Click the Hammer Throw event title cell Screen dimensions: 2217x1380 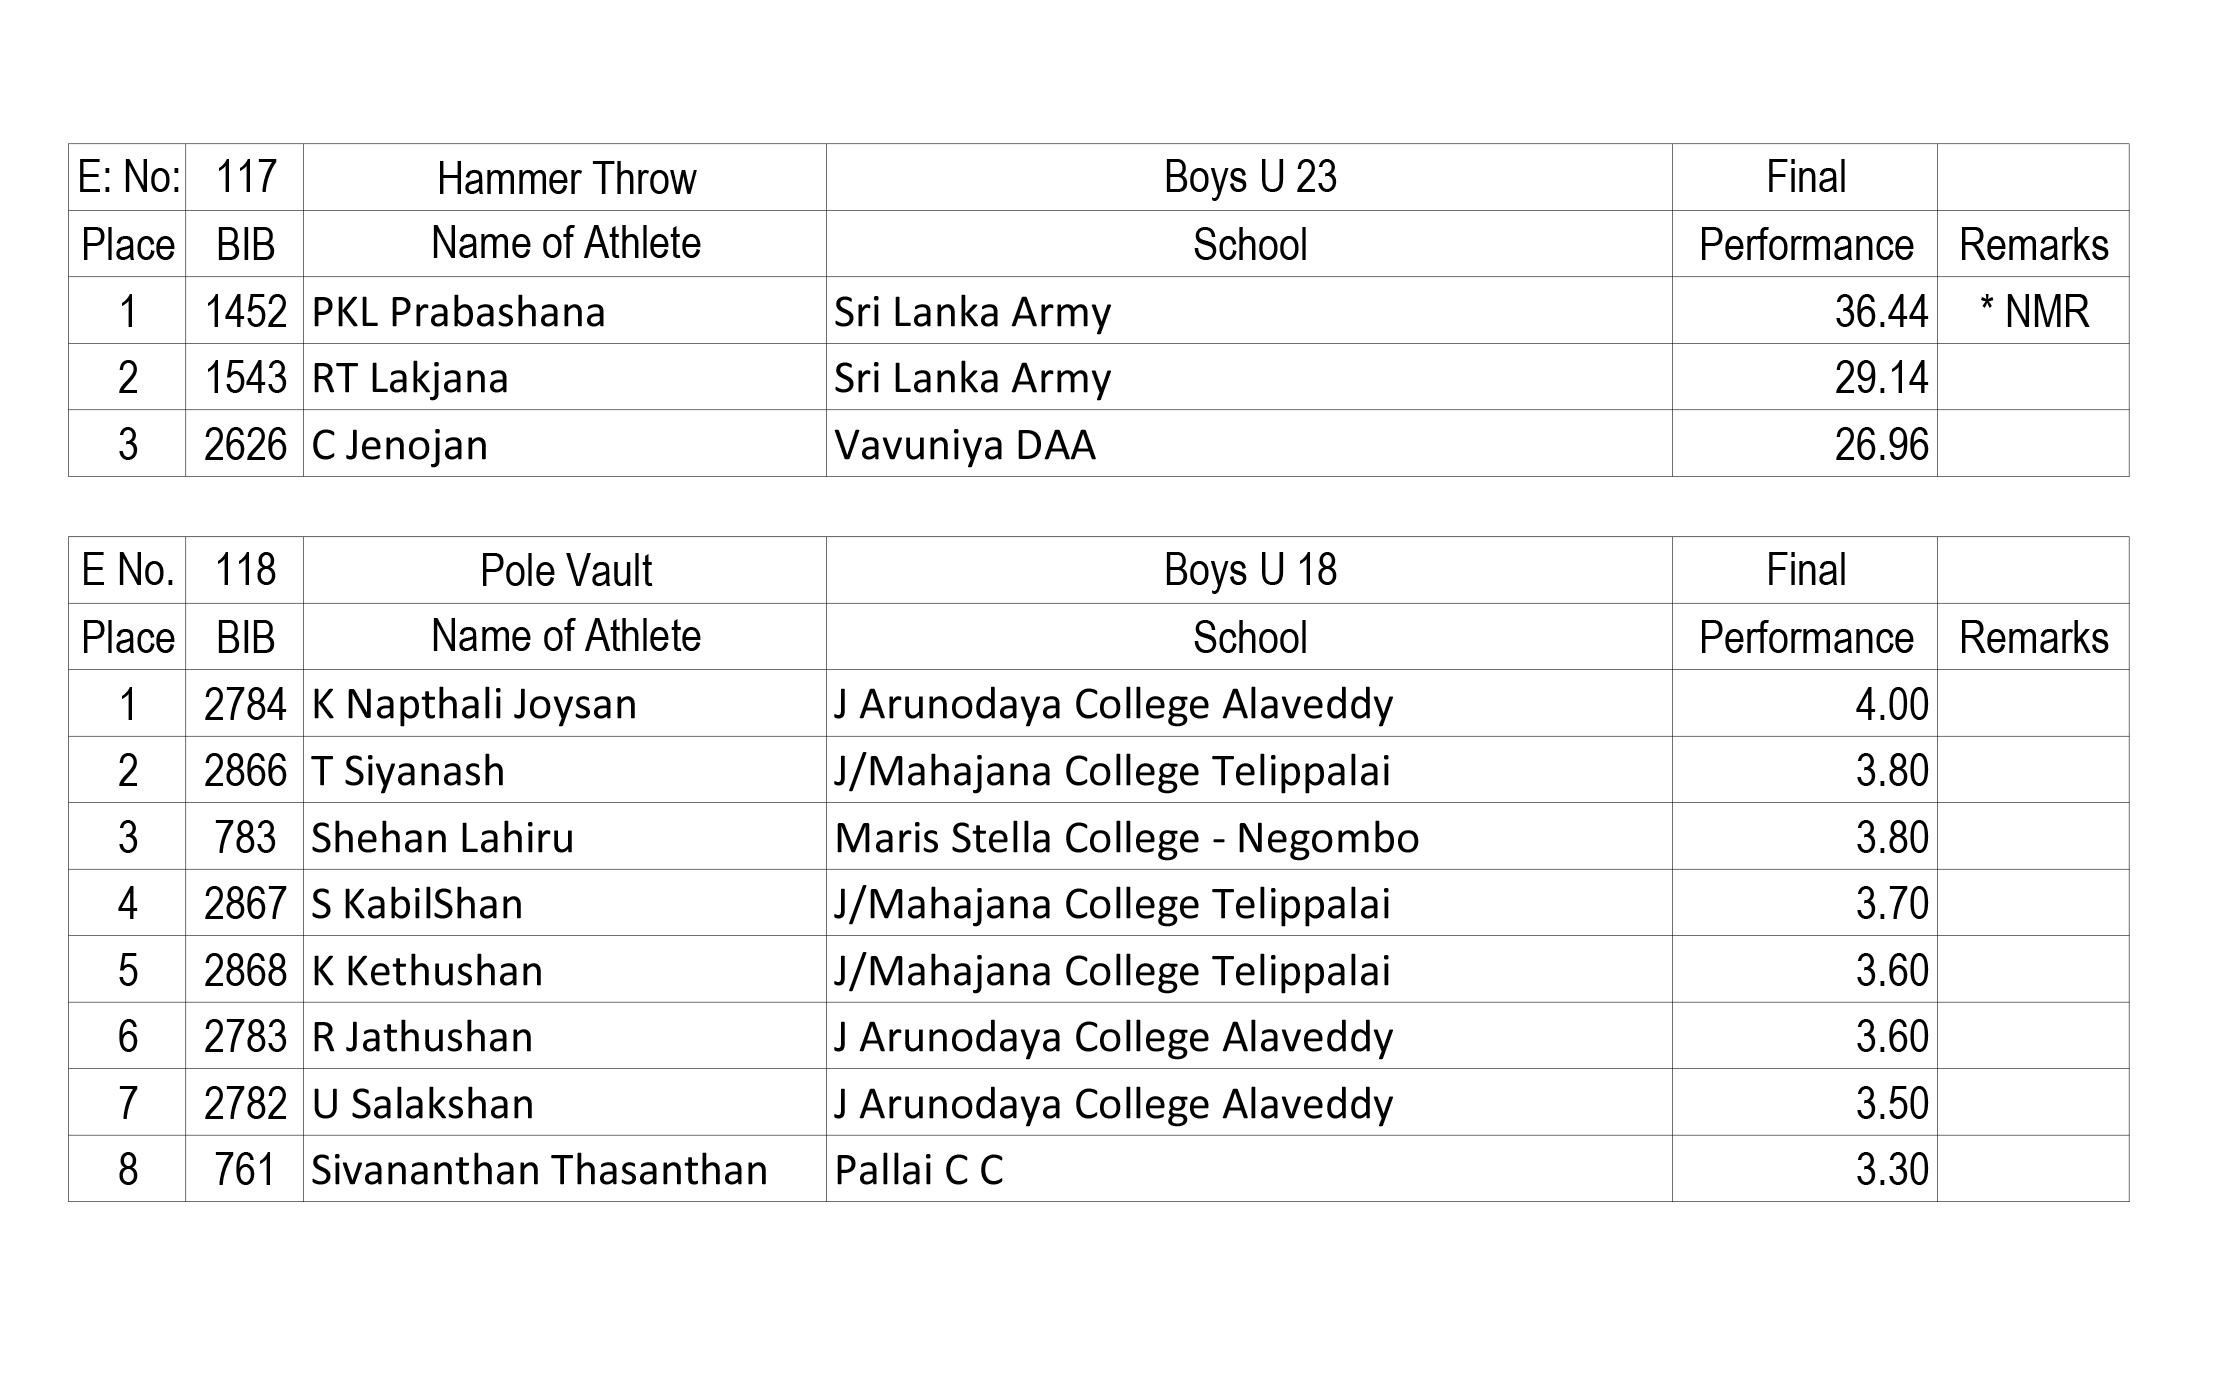coord(566,178)
